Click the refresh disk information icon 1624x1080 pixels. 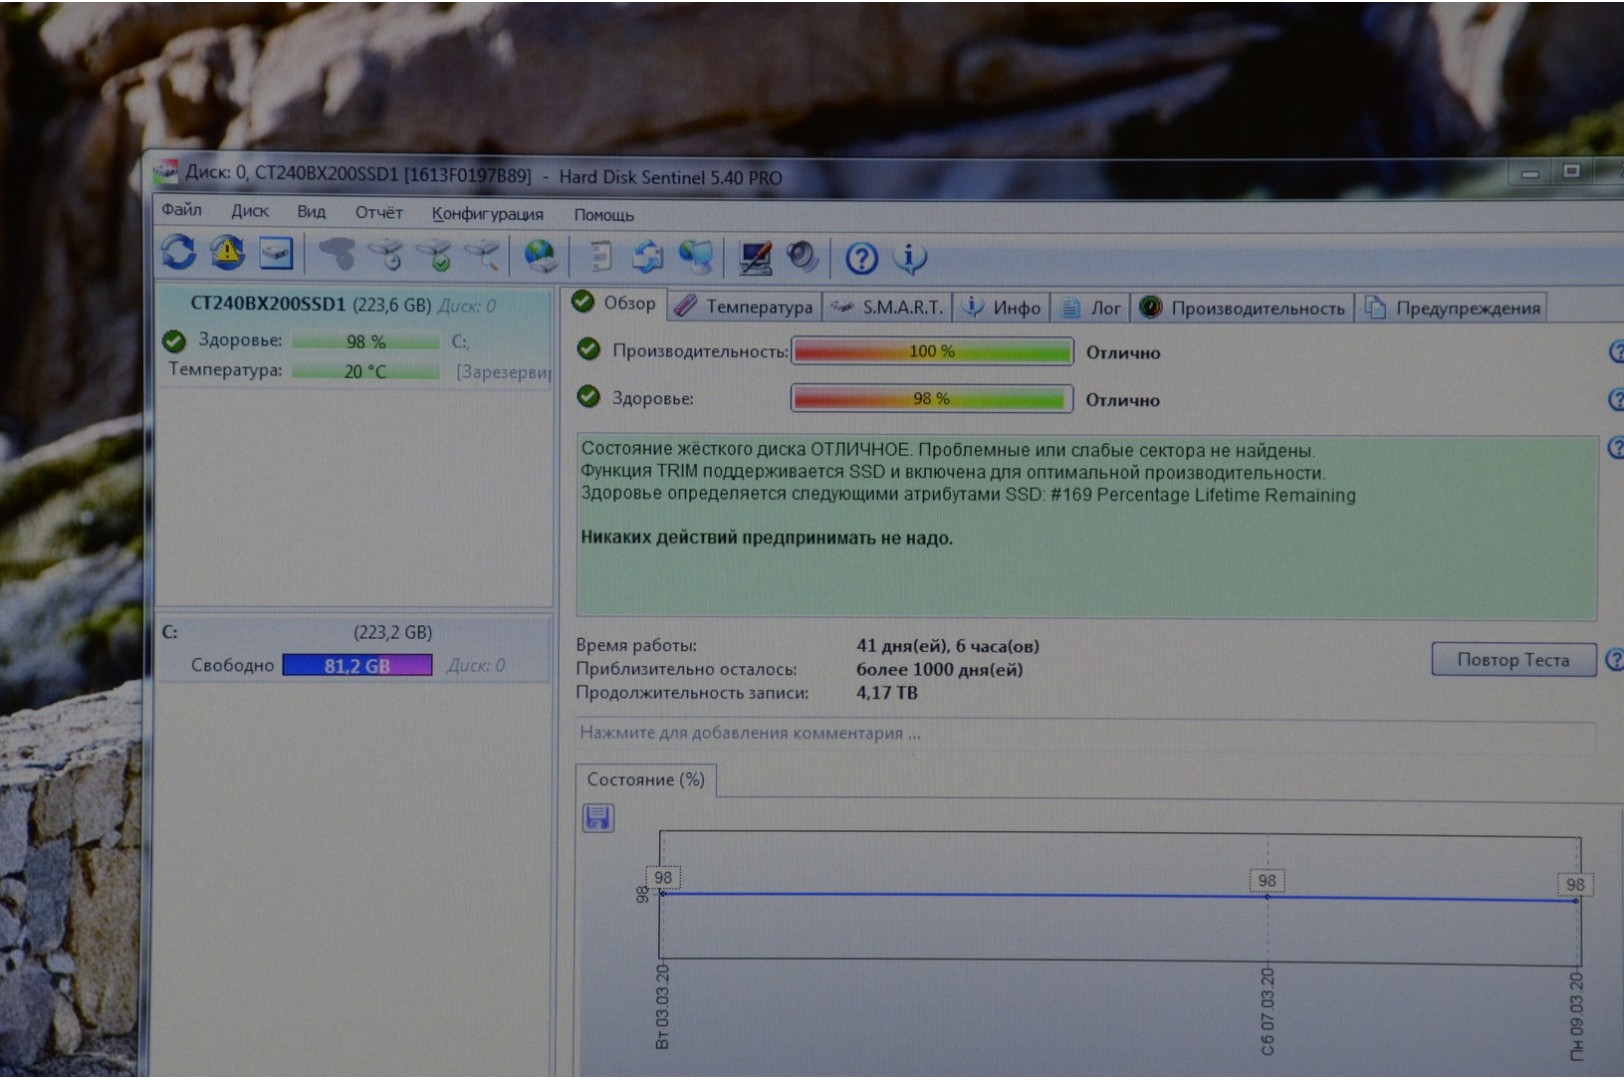point(179,253)
